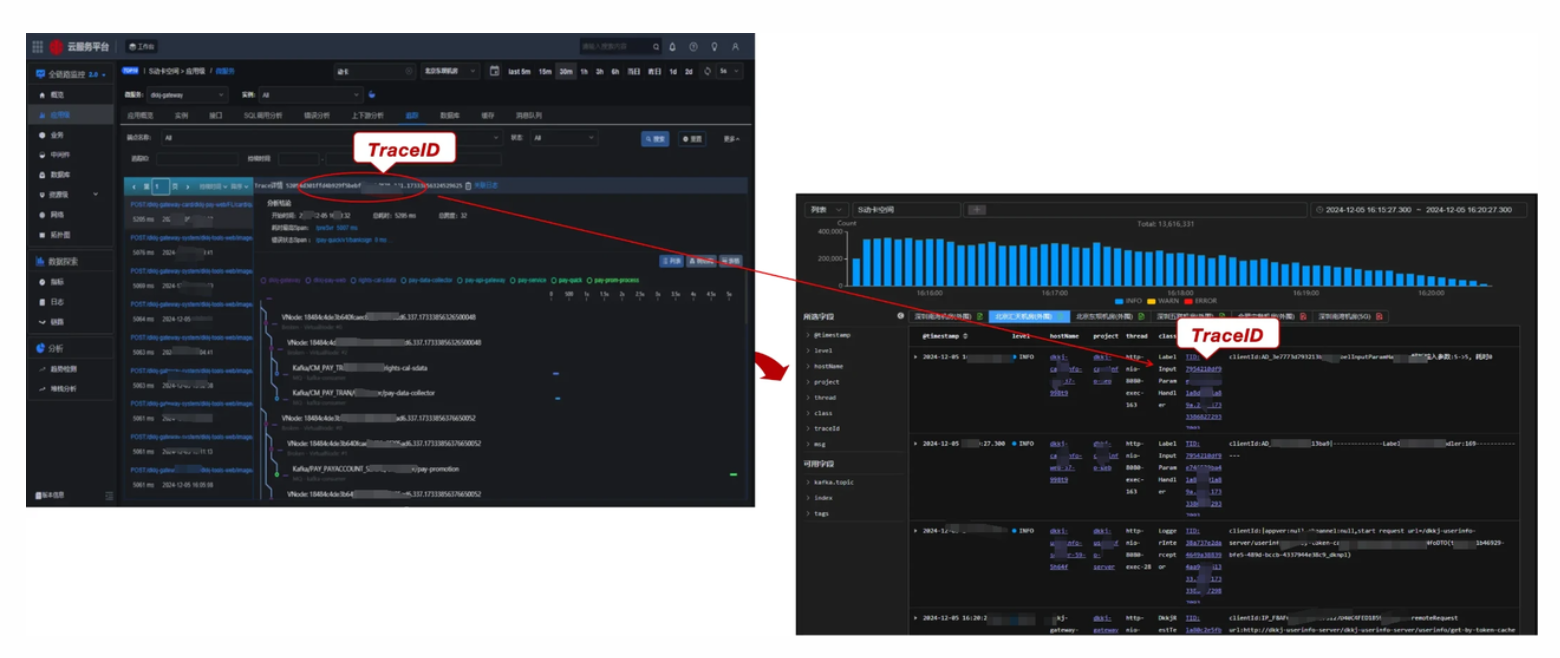Select 15m time range
The image size is (1560, 658).
[545, 71]
